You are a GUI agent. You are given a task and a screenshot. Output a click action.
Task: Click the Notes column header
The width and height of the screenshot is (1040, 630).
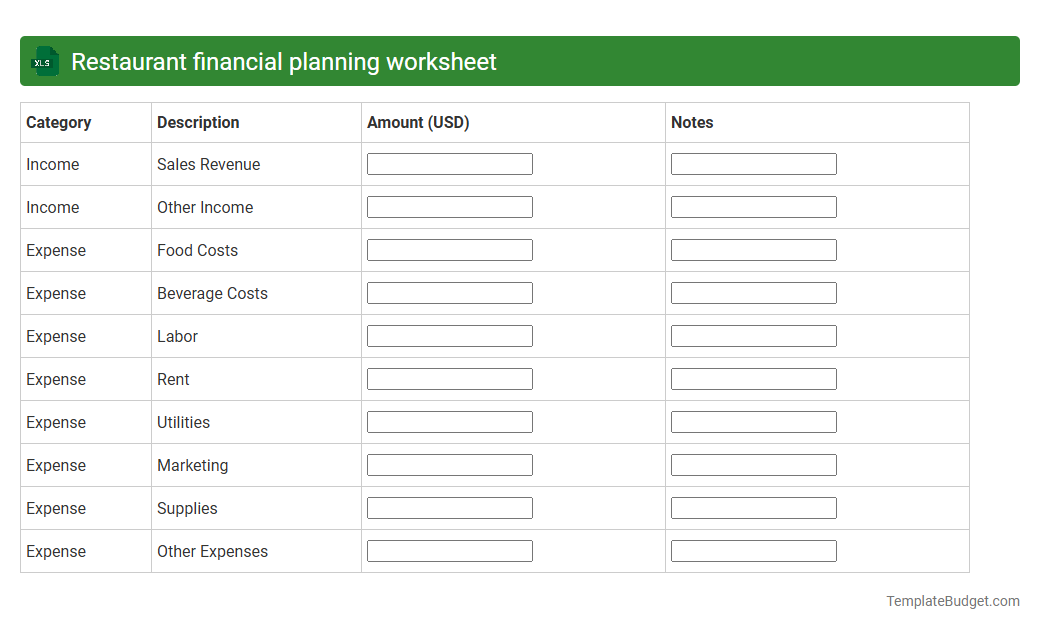pos(691,122)
